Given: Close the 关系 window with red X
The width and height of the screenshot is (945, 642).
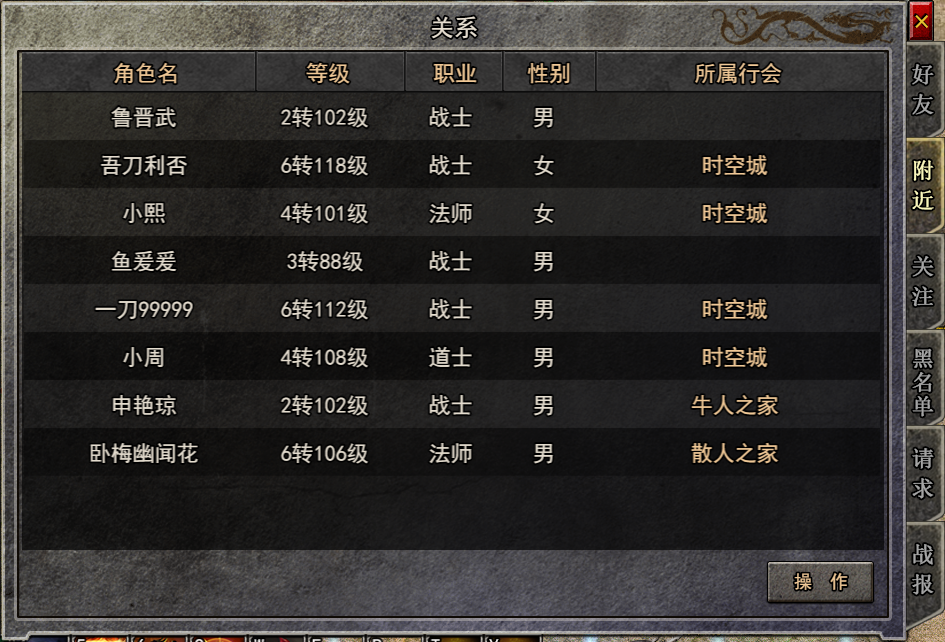Looking at the screenshot, I should pyautogui.click(x=921, y=22).
